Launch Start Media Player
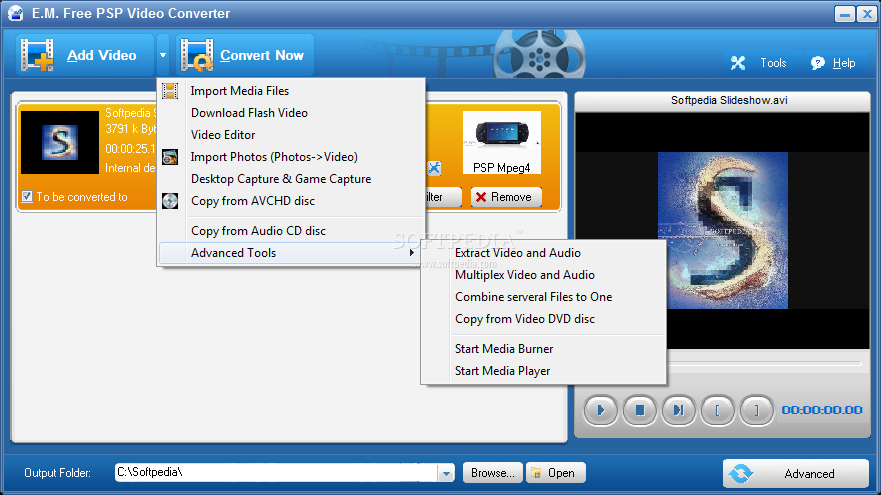 click(x=544, y=371)
